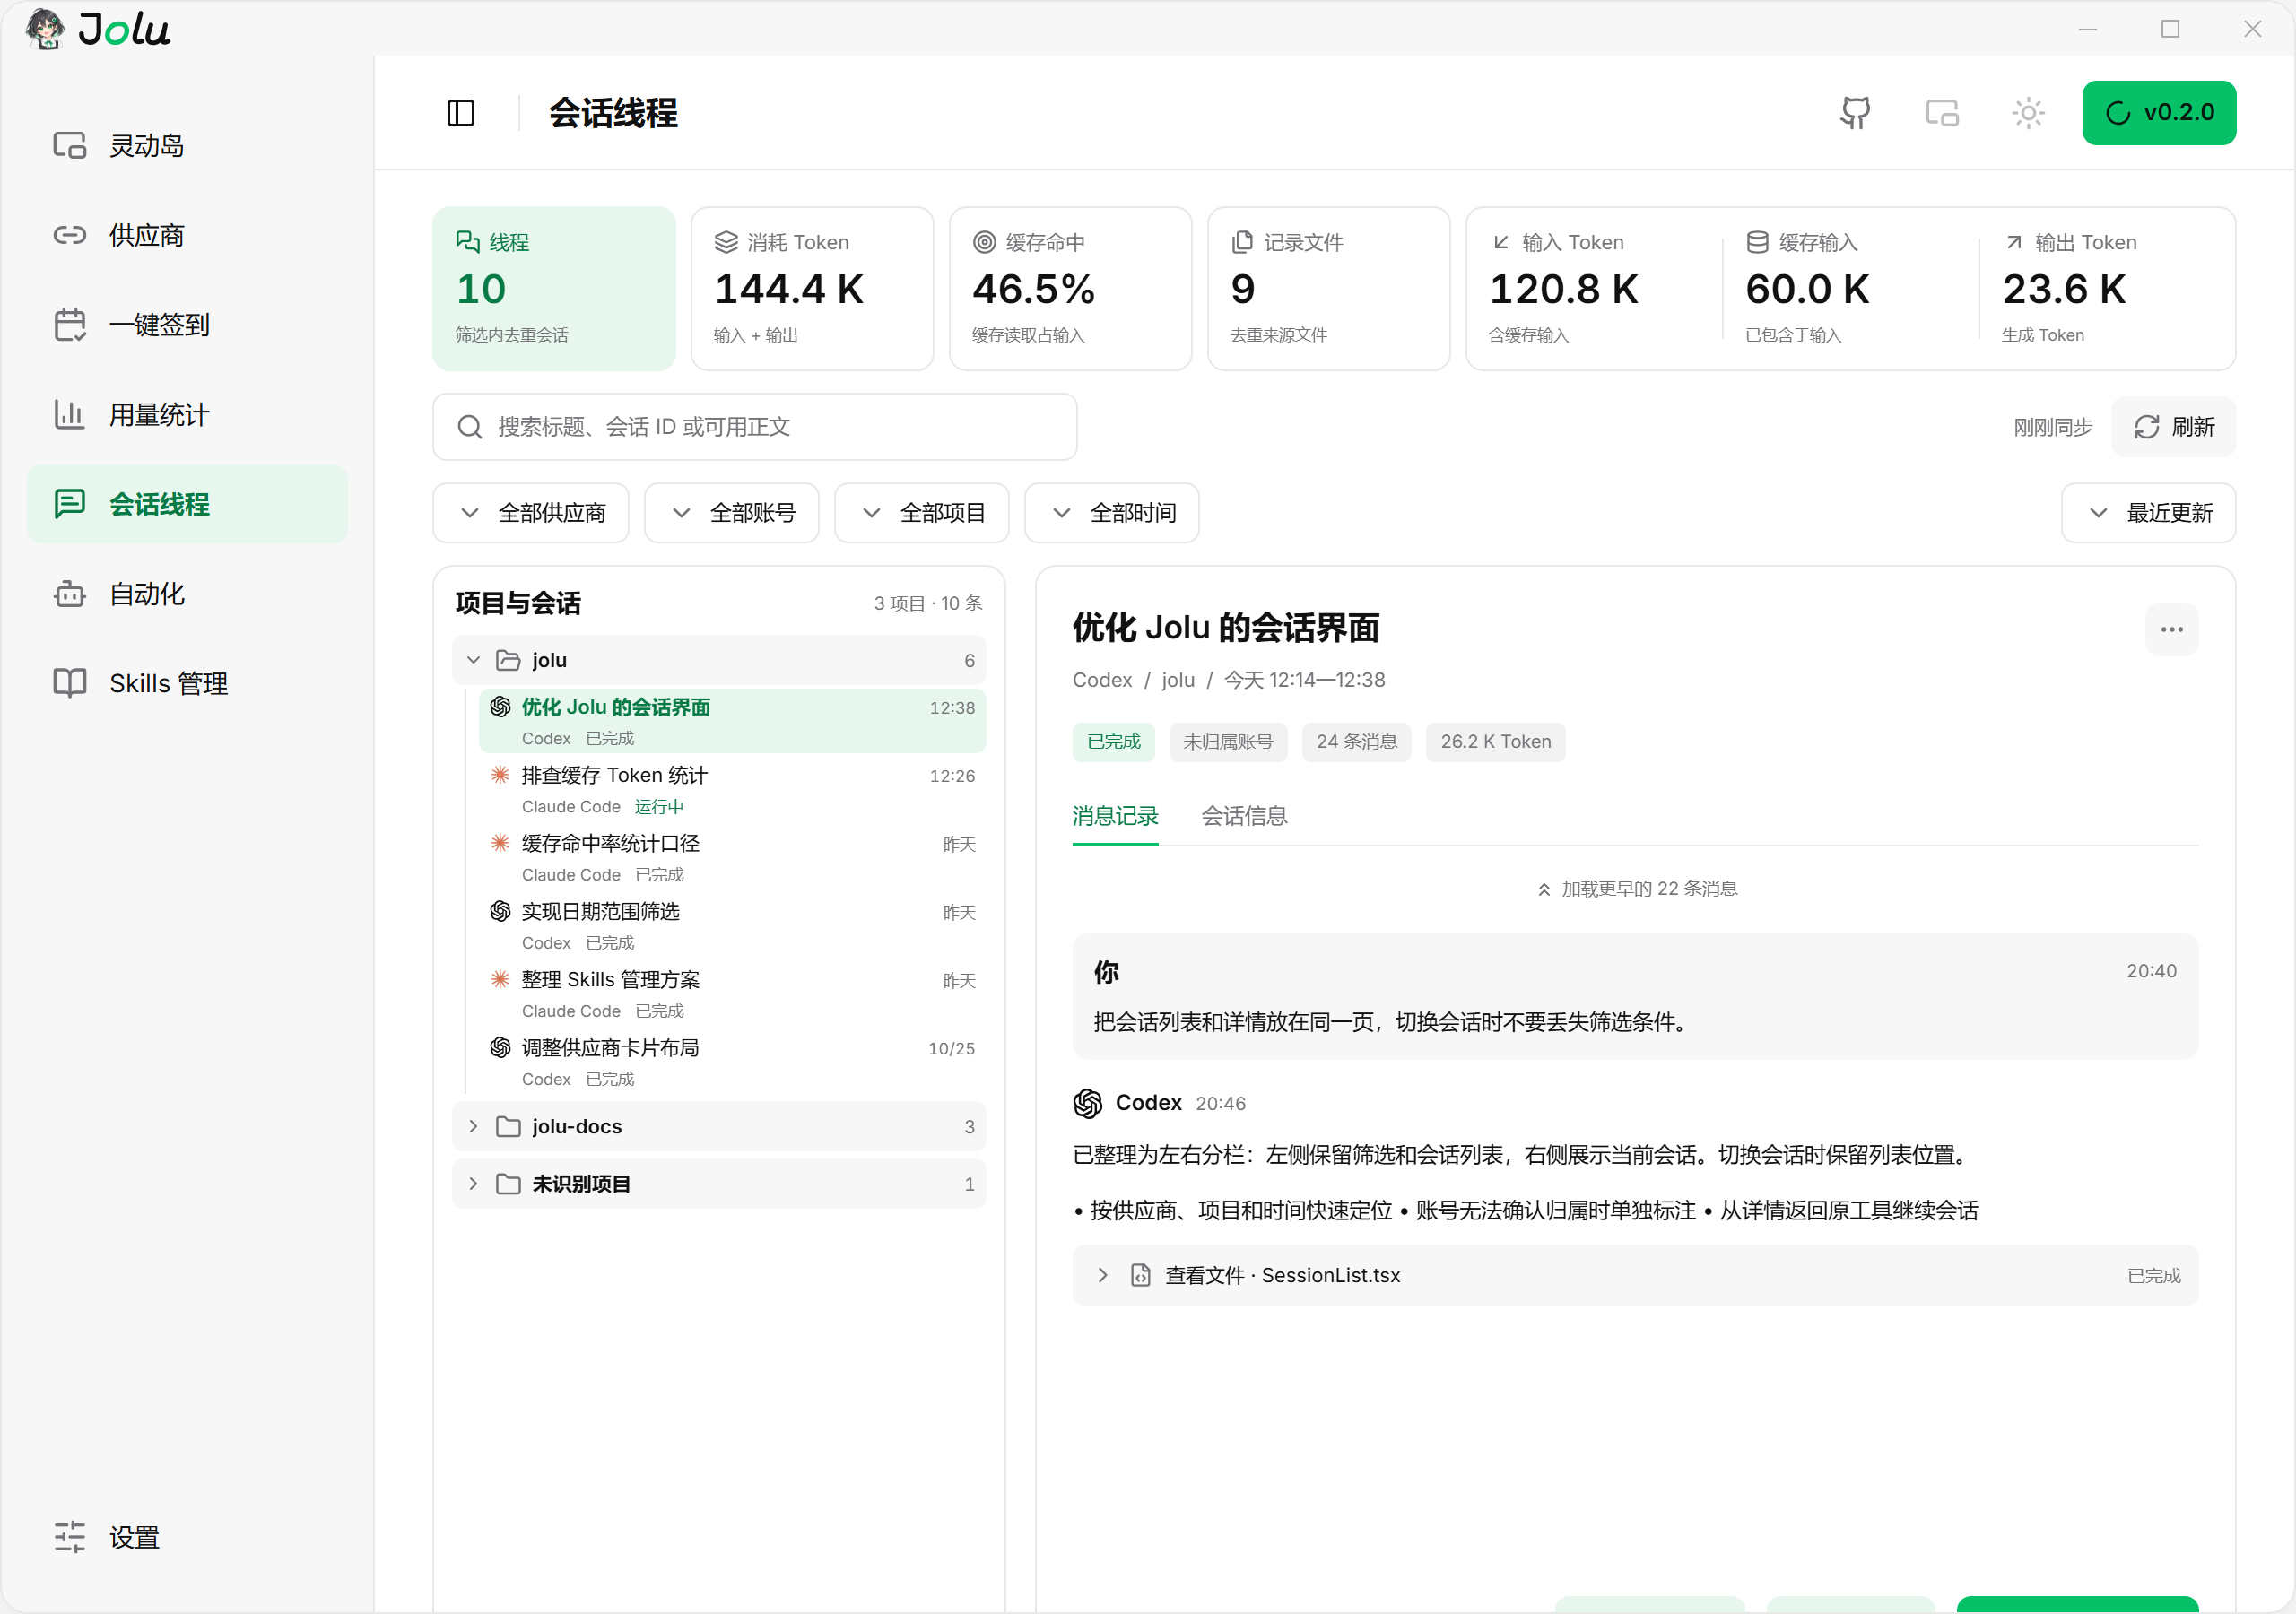Click the search box for sessions

755,427
